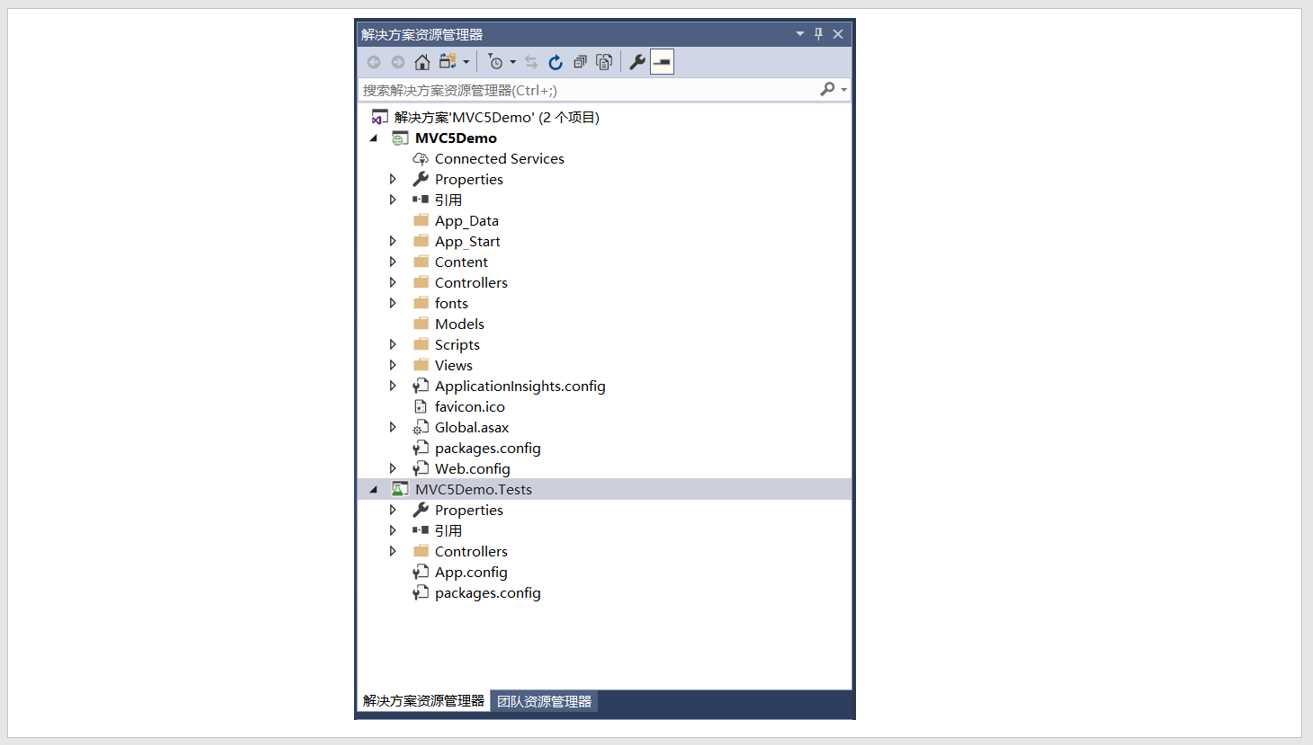Image resolution: width=1313 pixels, height=745 pixels.
Task: Toggle Show All Files icon
Action: [x=604, y=62]
